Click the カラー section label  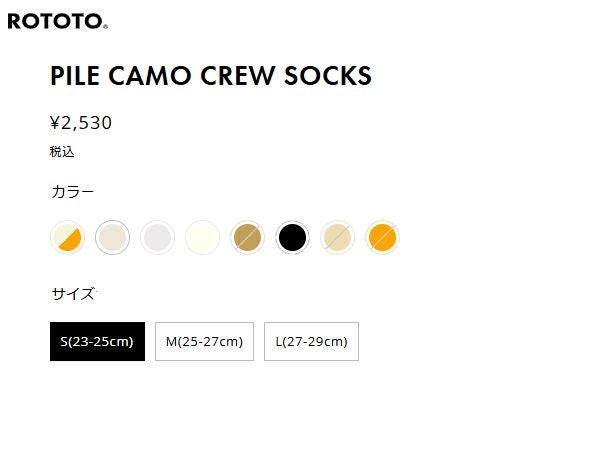tap(72, 191)
